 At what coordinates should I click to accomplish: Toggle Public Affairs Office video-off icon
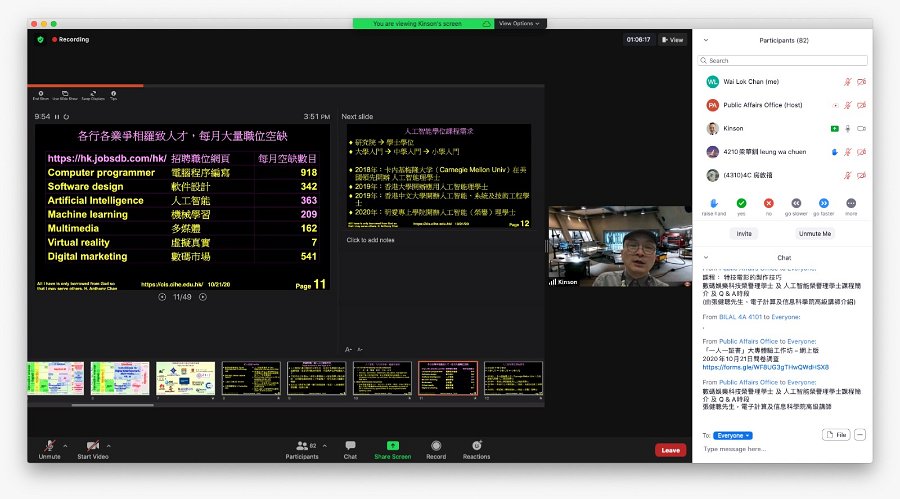(862, 105)
